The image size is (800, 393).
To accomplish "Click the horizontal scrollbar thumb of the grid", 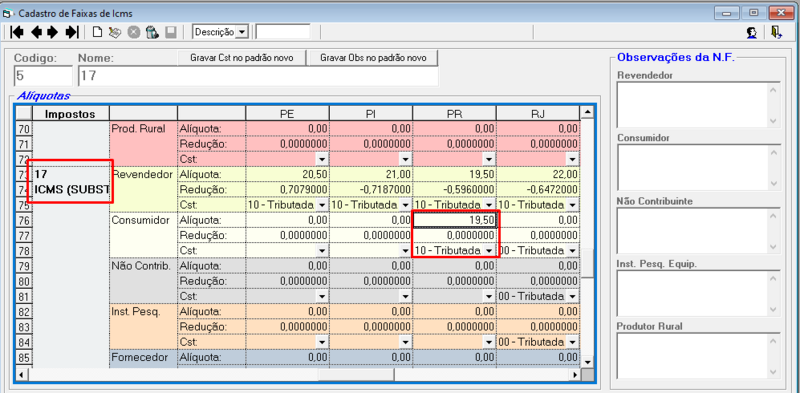I will pos(356,375).
